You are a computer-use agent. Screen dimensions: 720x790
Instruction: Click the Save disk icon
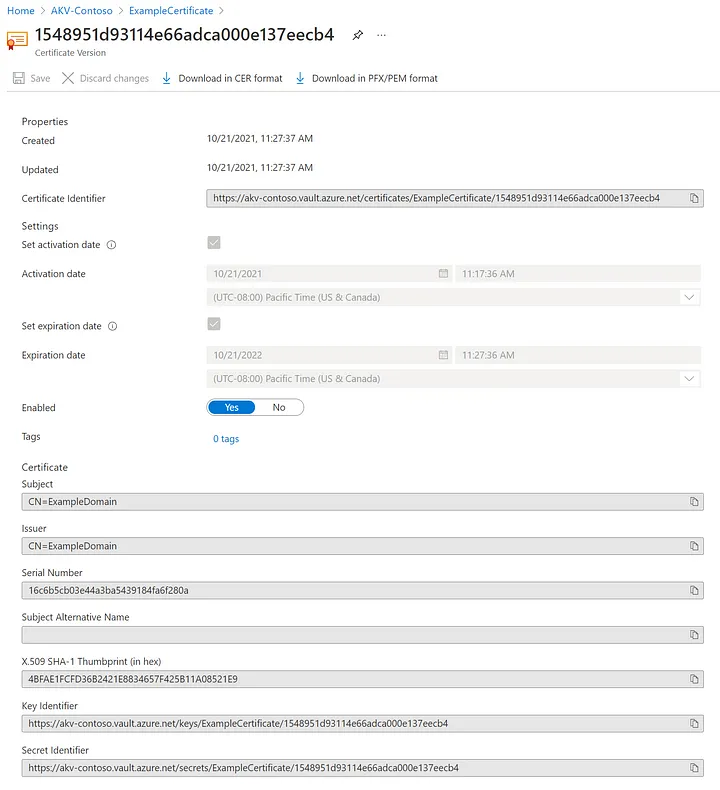[19, 78]
